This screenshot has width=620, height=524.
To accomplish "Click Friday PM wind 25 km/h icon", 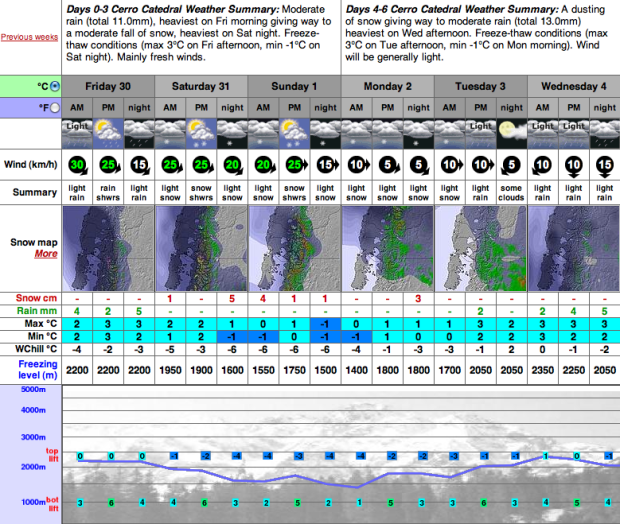I will click(109, 165).
